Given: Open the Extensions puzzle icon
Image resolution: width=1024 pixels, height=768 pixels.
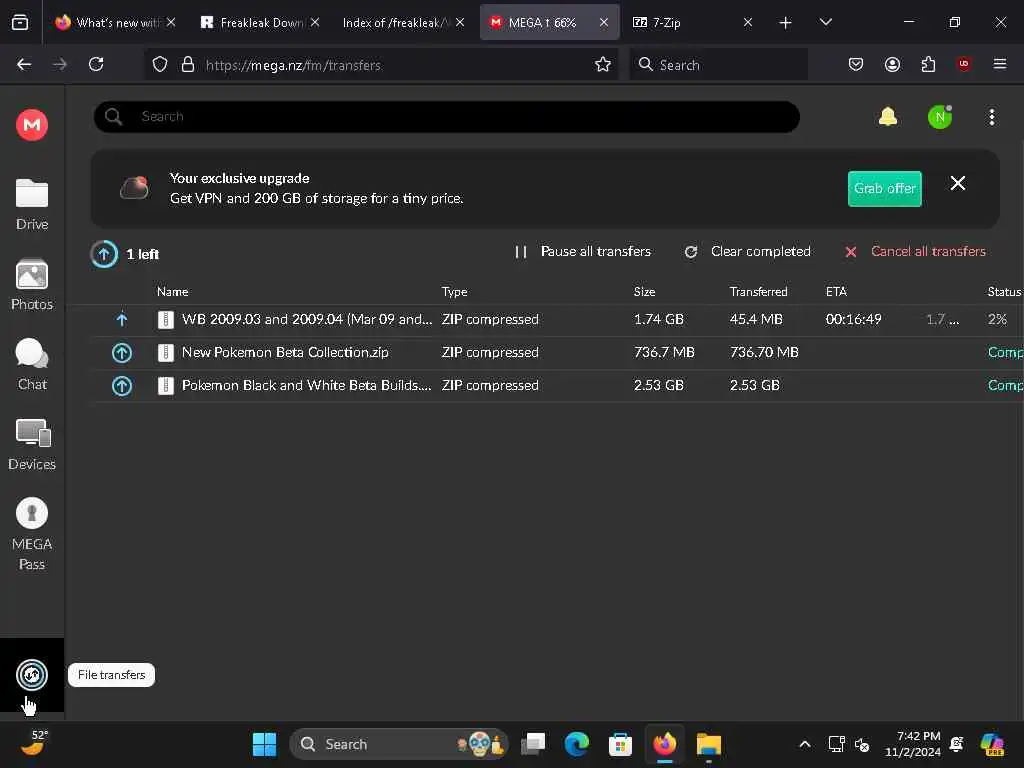Looking at the screenshot, I should point(928,64).
